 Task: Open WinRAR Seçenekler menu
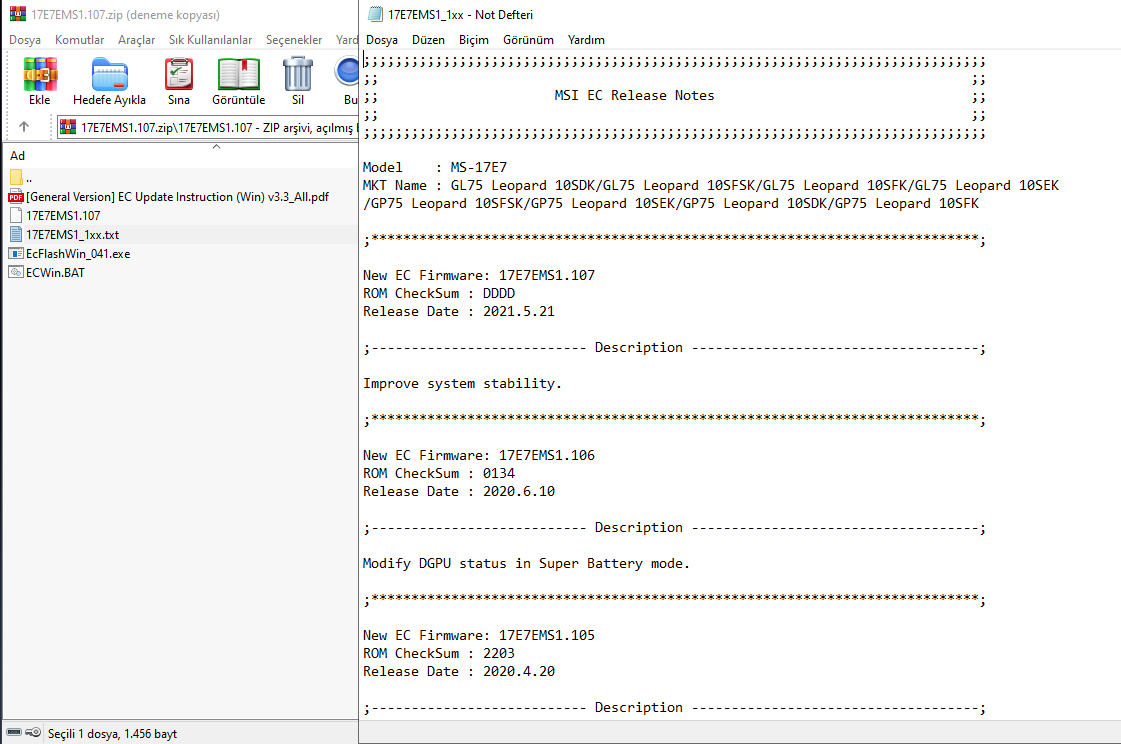point(294,40)
